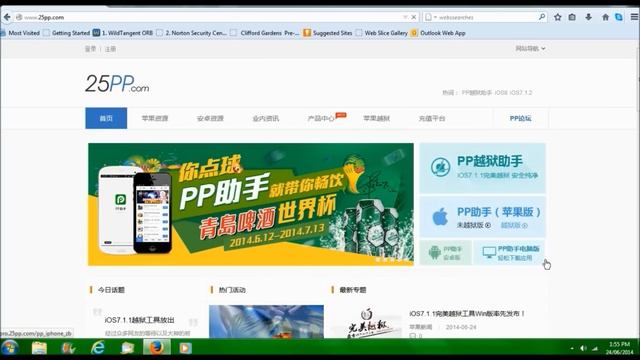Open the WildTangent ORB bookmark
640x360 pixels.
coord(123,33)
